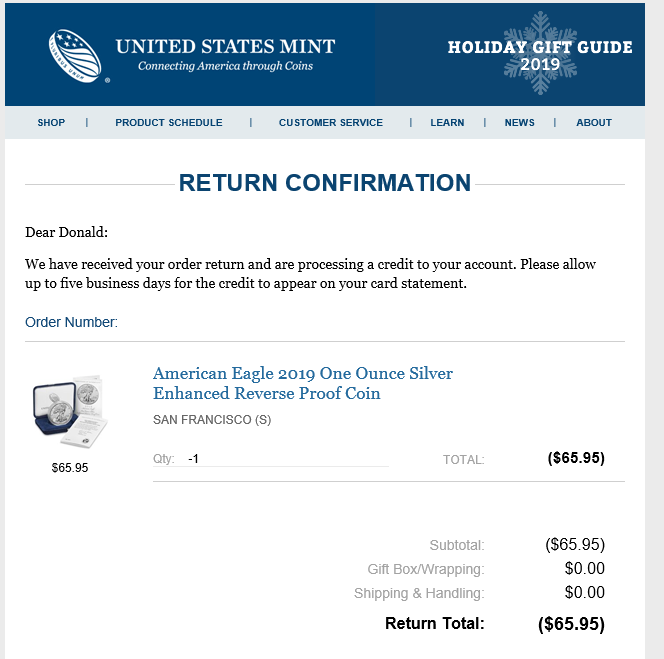Image resolution: width=664 pixels, height=659 pixels.
Task: Go to PRODUCT SCHEDULE in navigation
Action: tap(169, 122)
